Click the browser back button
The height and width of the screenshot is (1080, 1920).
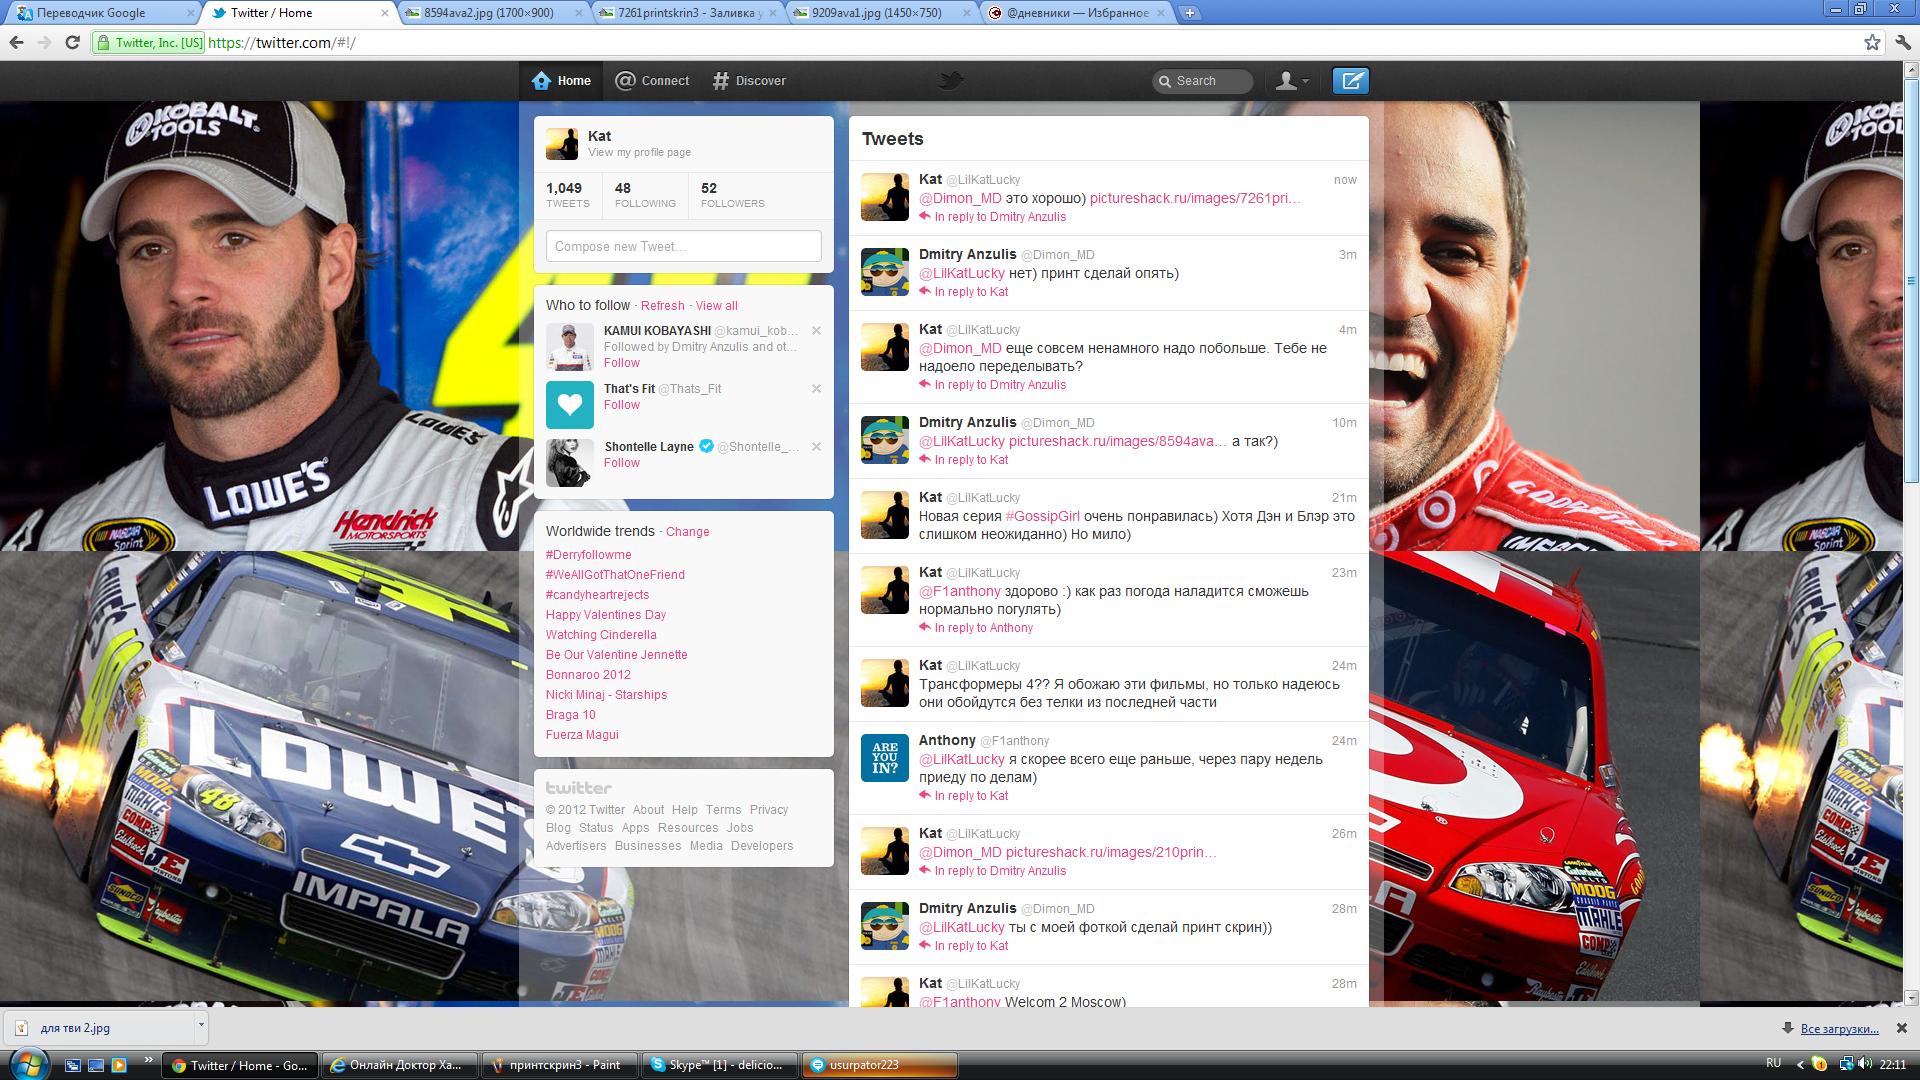(16, 42)
